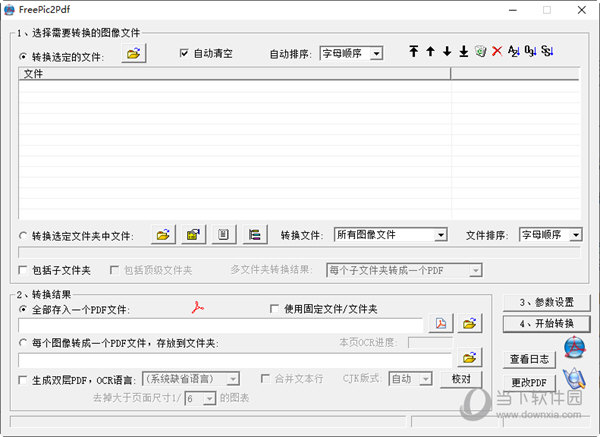Image resolution: width=600 pixels, height=437 pixels.
Task: Click the source folder path field
Action: click(299, 253)
